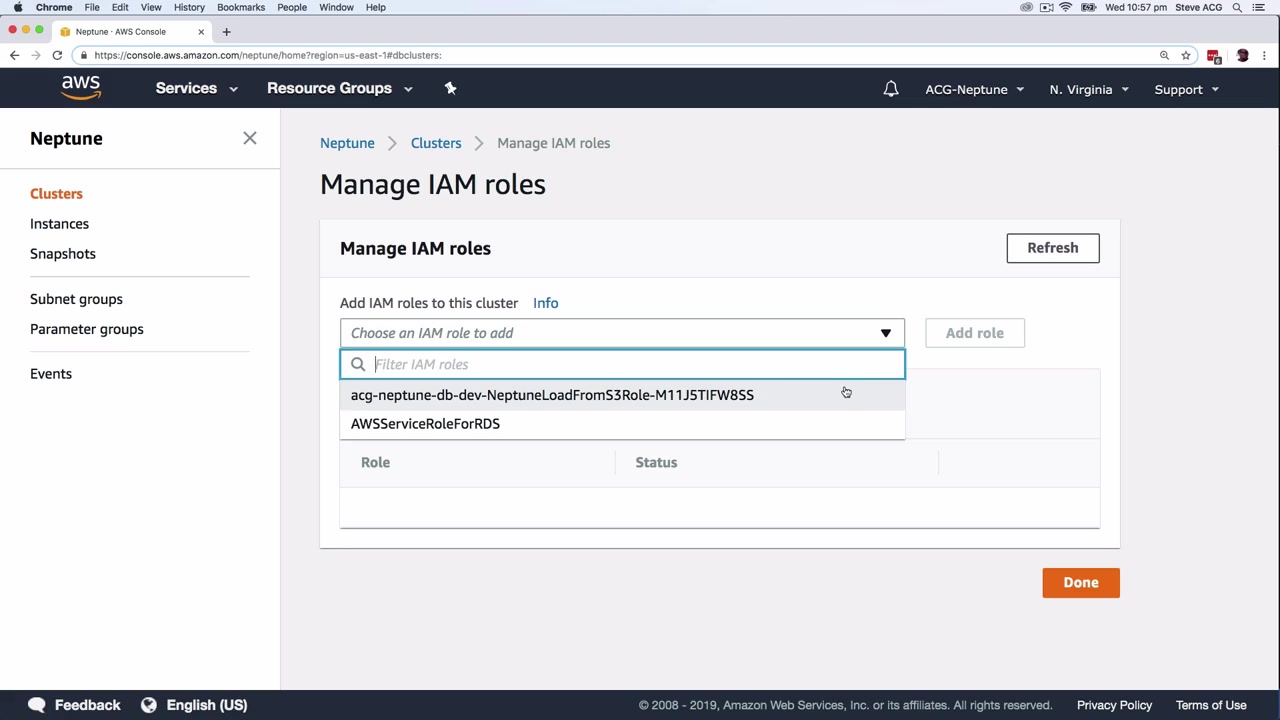Click the Add role button
This screenshot has height=720, width=1280.
(975, 333)
